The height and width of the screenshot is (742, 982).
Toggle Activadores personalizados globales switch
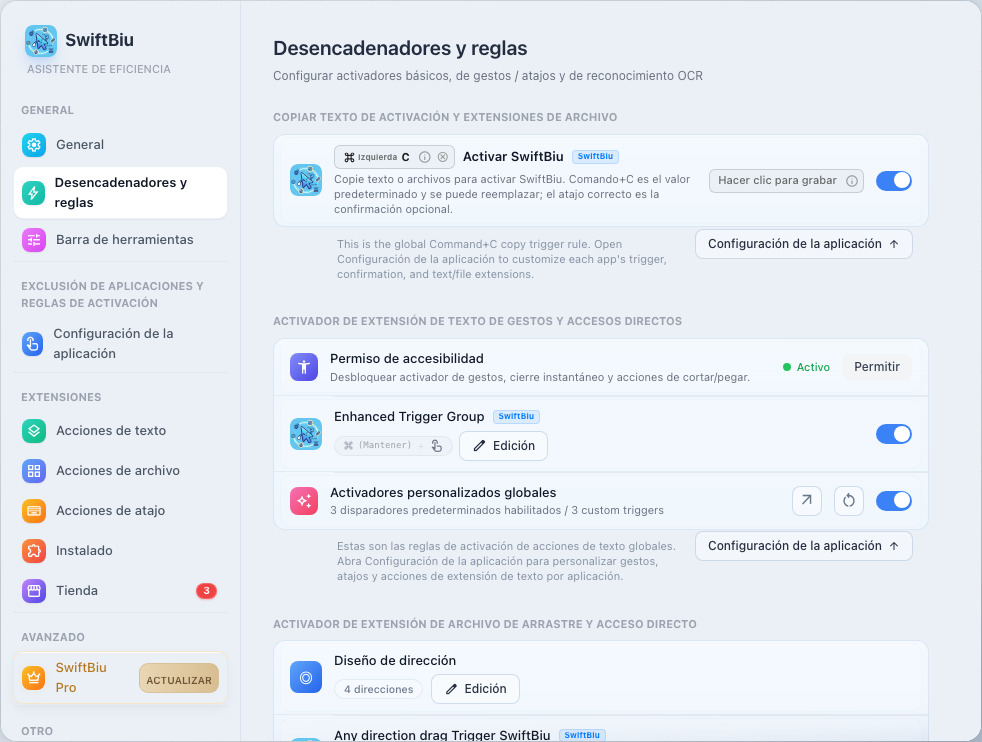coord(893,501)
